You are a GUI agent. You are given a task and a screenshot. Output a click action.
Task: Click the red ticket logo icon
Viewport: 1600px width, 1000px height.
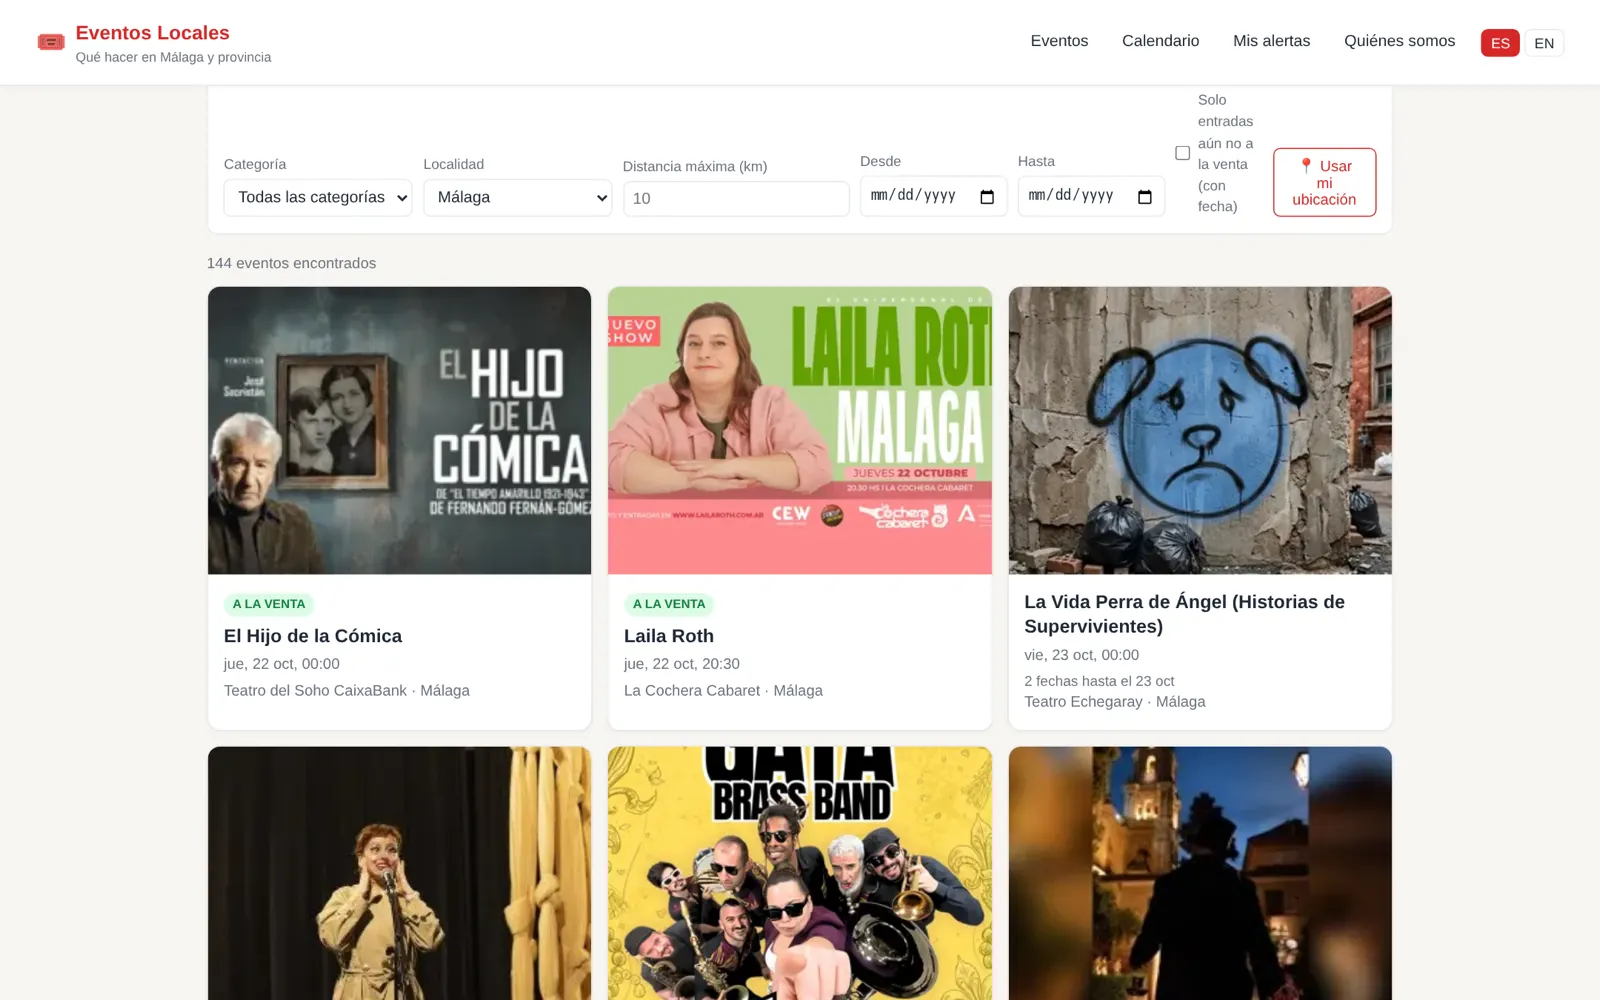pyautogui.click(x=51, y=42)
